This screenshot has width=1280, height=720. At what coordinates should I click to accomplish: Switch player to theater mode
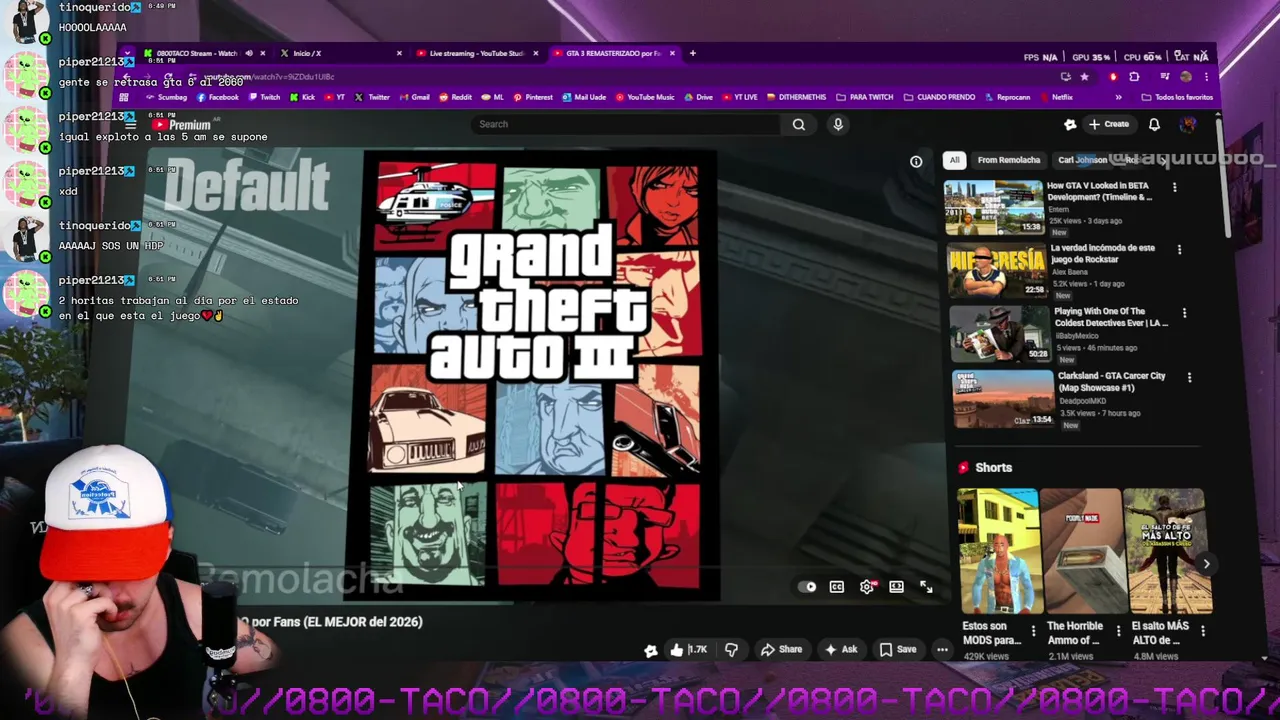896,587
